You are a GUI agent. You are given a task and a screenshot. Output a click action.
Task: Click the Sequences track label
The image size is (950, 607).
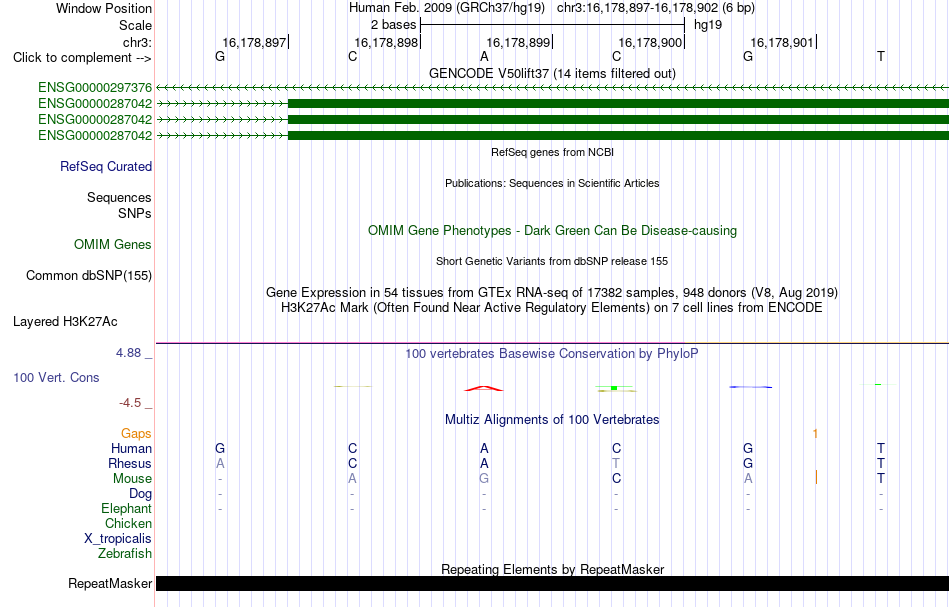tap(119, 197)
